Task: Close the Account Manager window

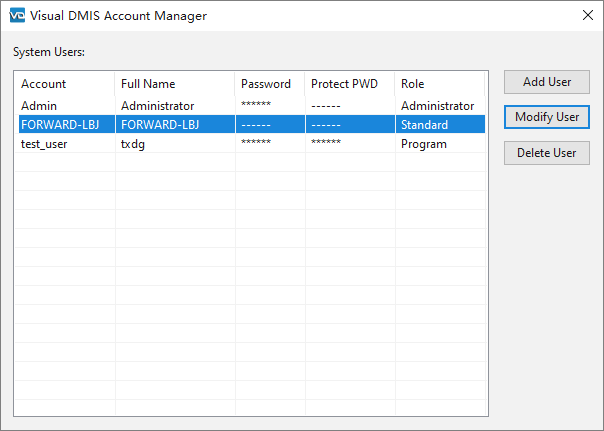Action: tap(587, 15)
